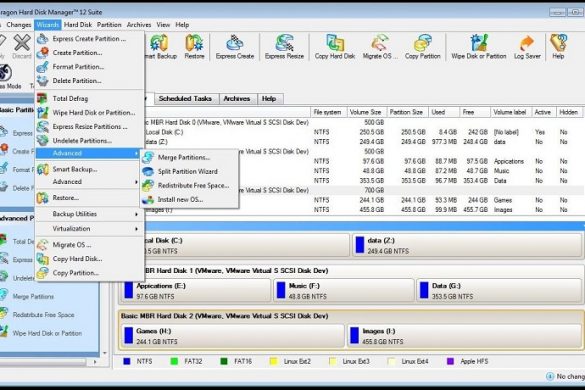Switch to the Help tab
Viewport: 585px width, 390px height.
click(x=269, y=99)
